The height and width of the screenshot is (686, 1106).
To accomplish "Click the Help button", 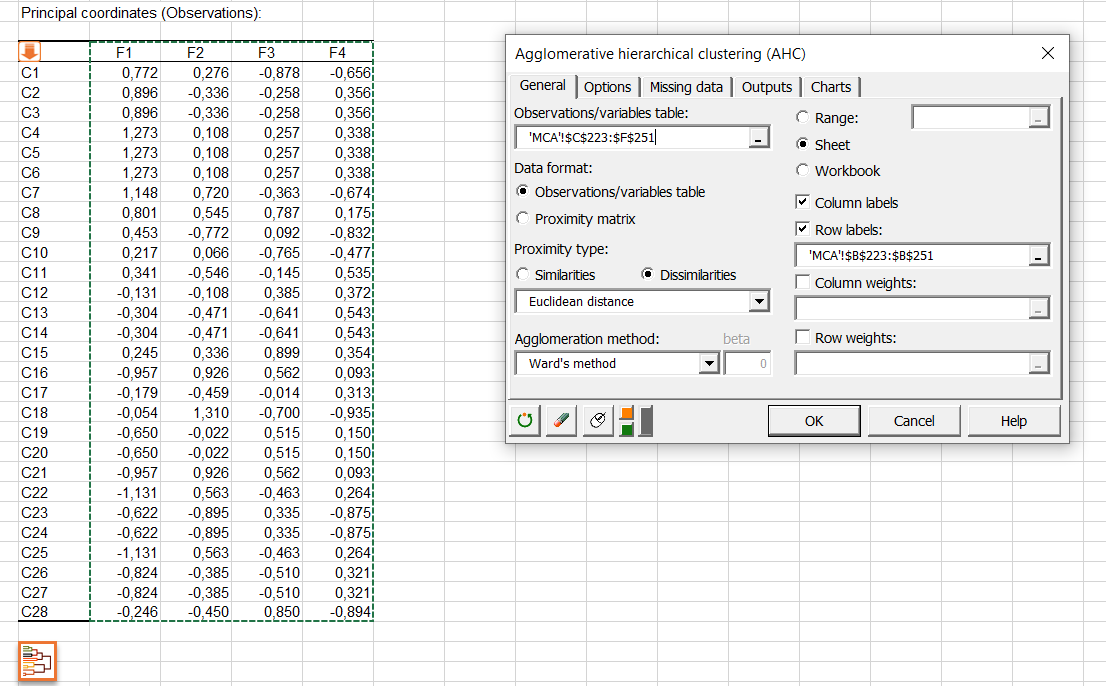I will tap(1013, 421).
